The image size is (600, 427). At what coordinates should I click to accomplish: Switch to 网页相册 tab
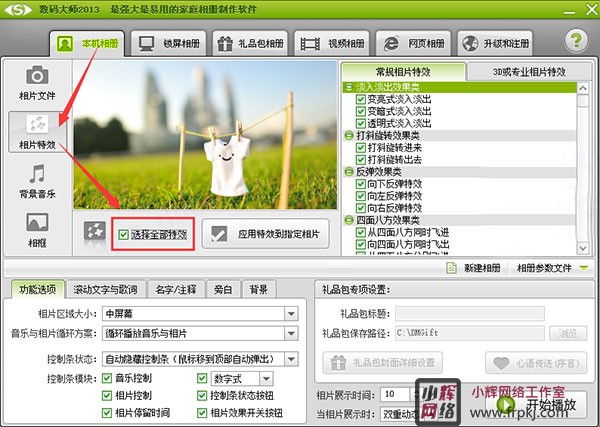[x=413, y=44]
